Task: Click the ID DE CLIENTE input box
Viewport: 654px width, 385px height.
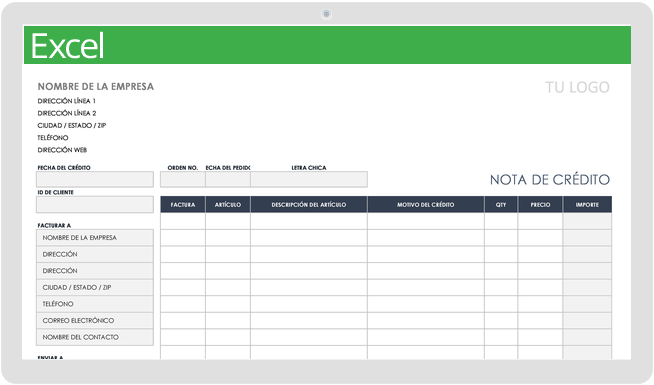Action: tap(95, 204)
